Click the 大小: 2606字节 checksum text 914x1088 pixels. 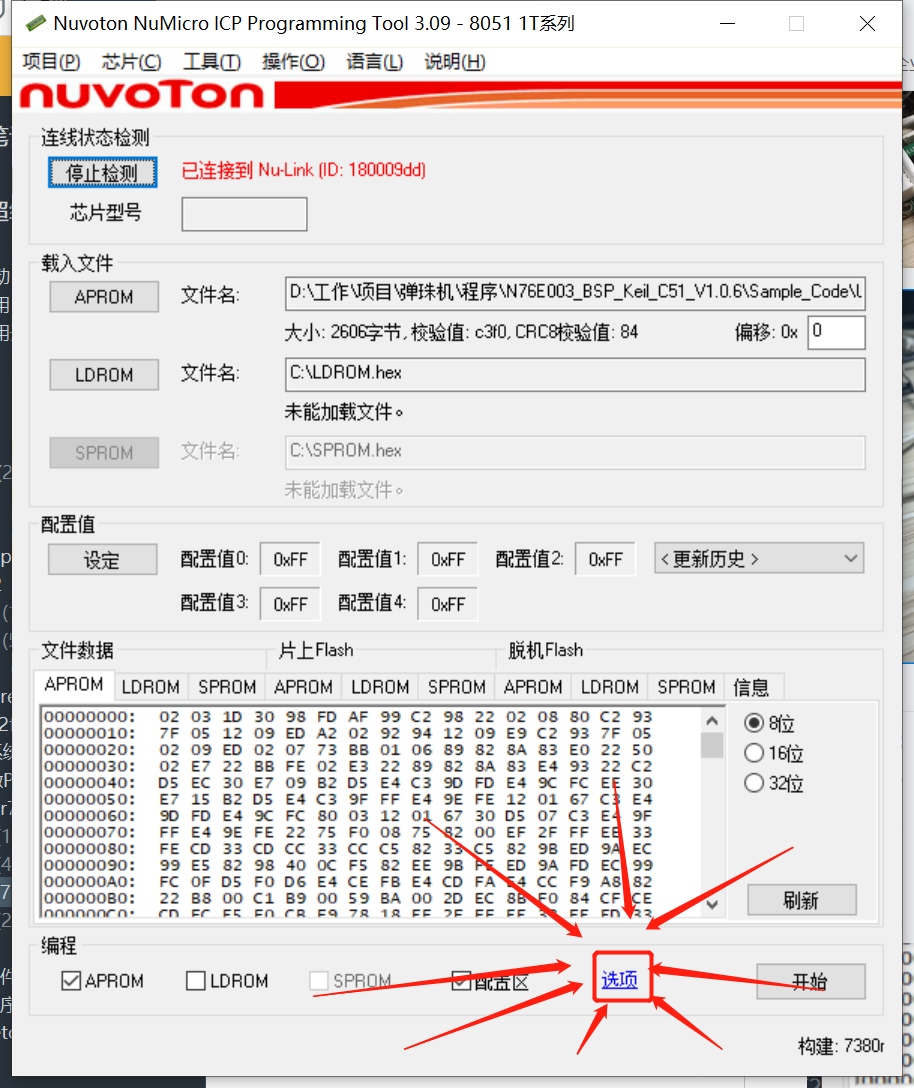[x=462, y=332]
